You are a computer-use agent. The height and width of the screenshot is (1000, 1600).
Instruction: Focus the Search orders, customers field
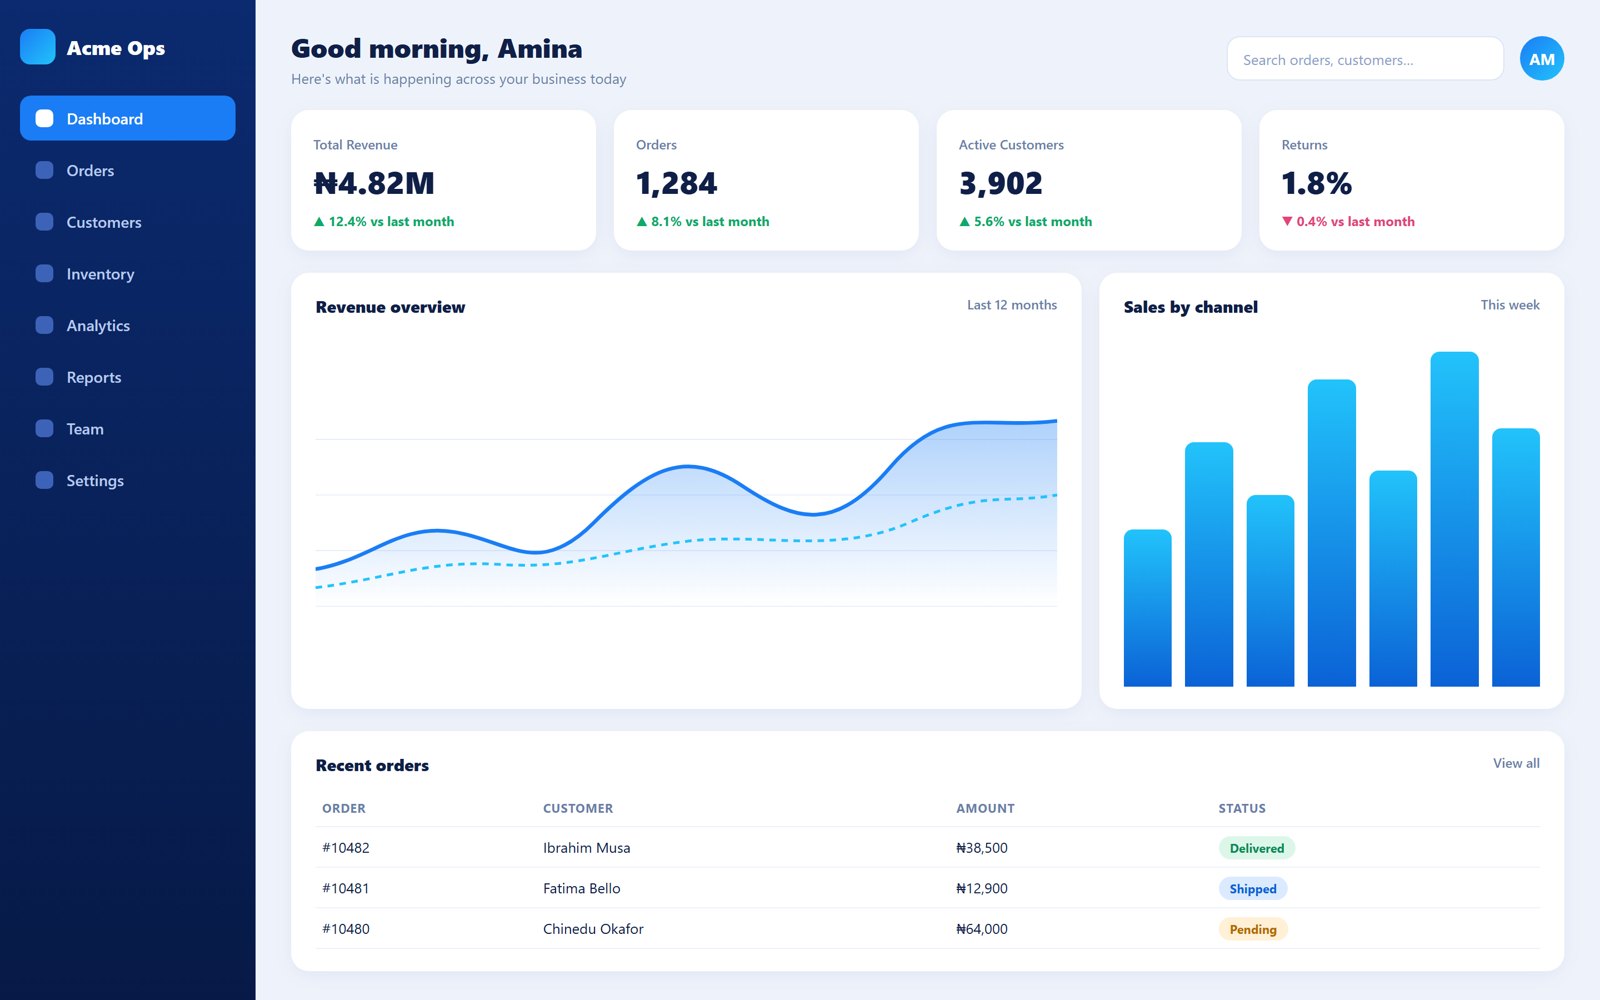tap(1365, 59)
